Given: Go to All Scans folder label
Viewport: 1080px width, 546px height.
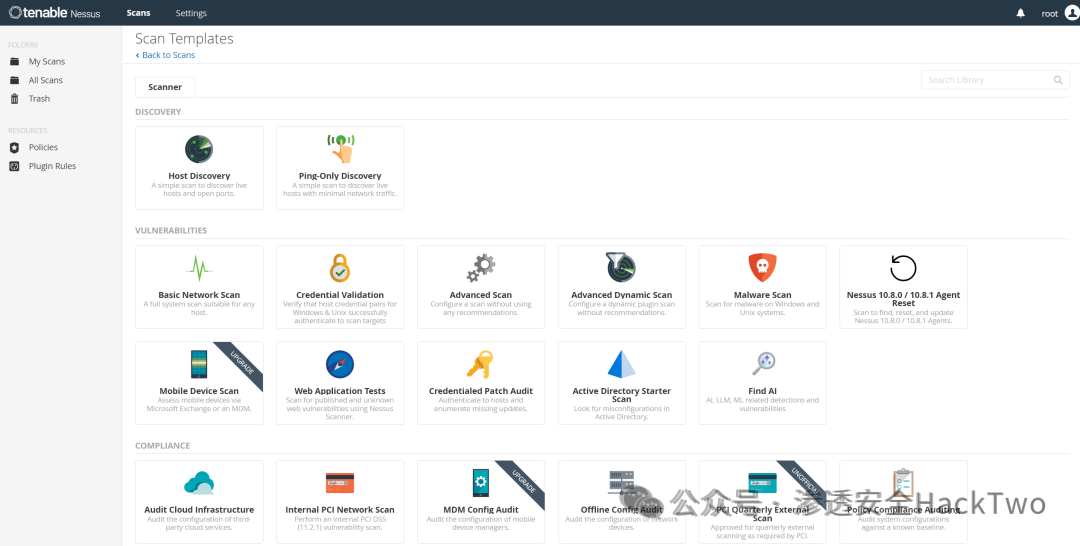Looking at the screenshot, I should click(x=45, y=80).
